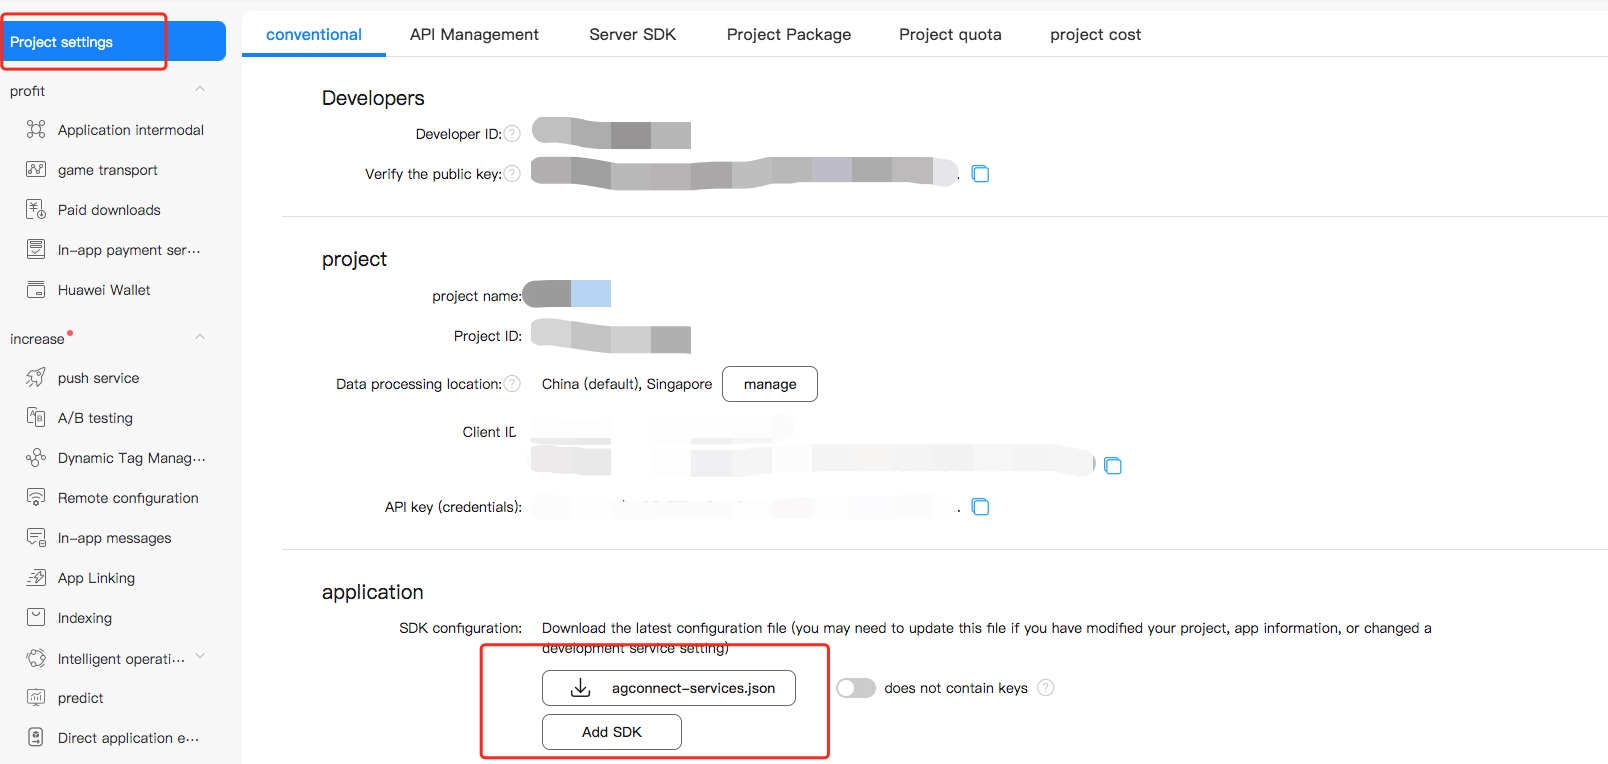Viewport: 1608px width, 764px height.
Task: Copy the Client ID value
Action: pos(1113,466)
